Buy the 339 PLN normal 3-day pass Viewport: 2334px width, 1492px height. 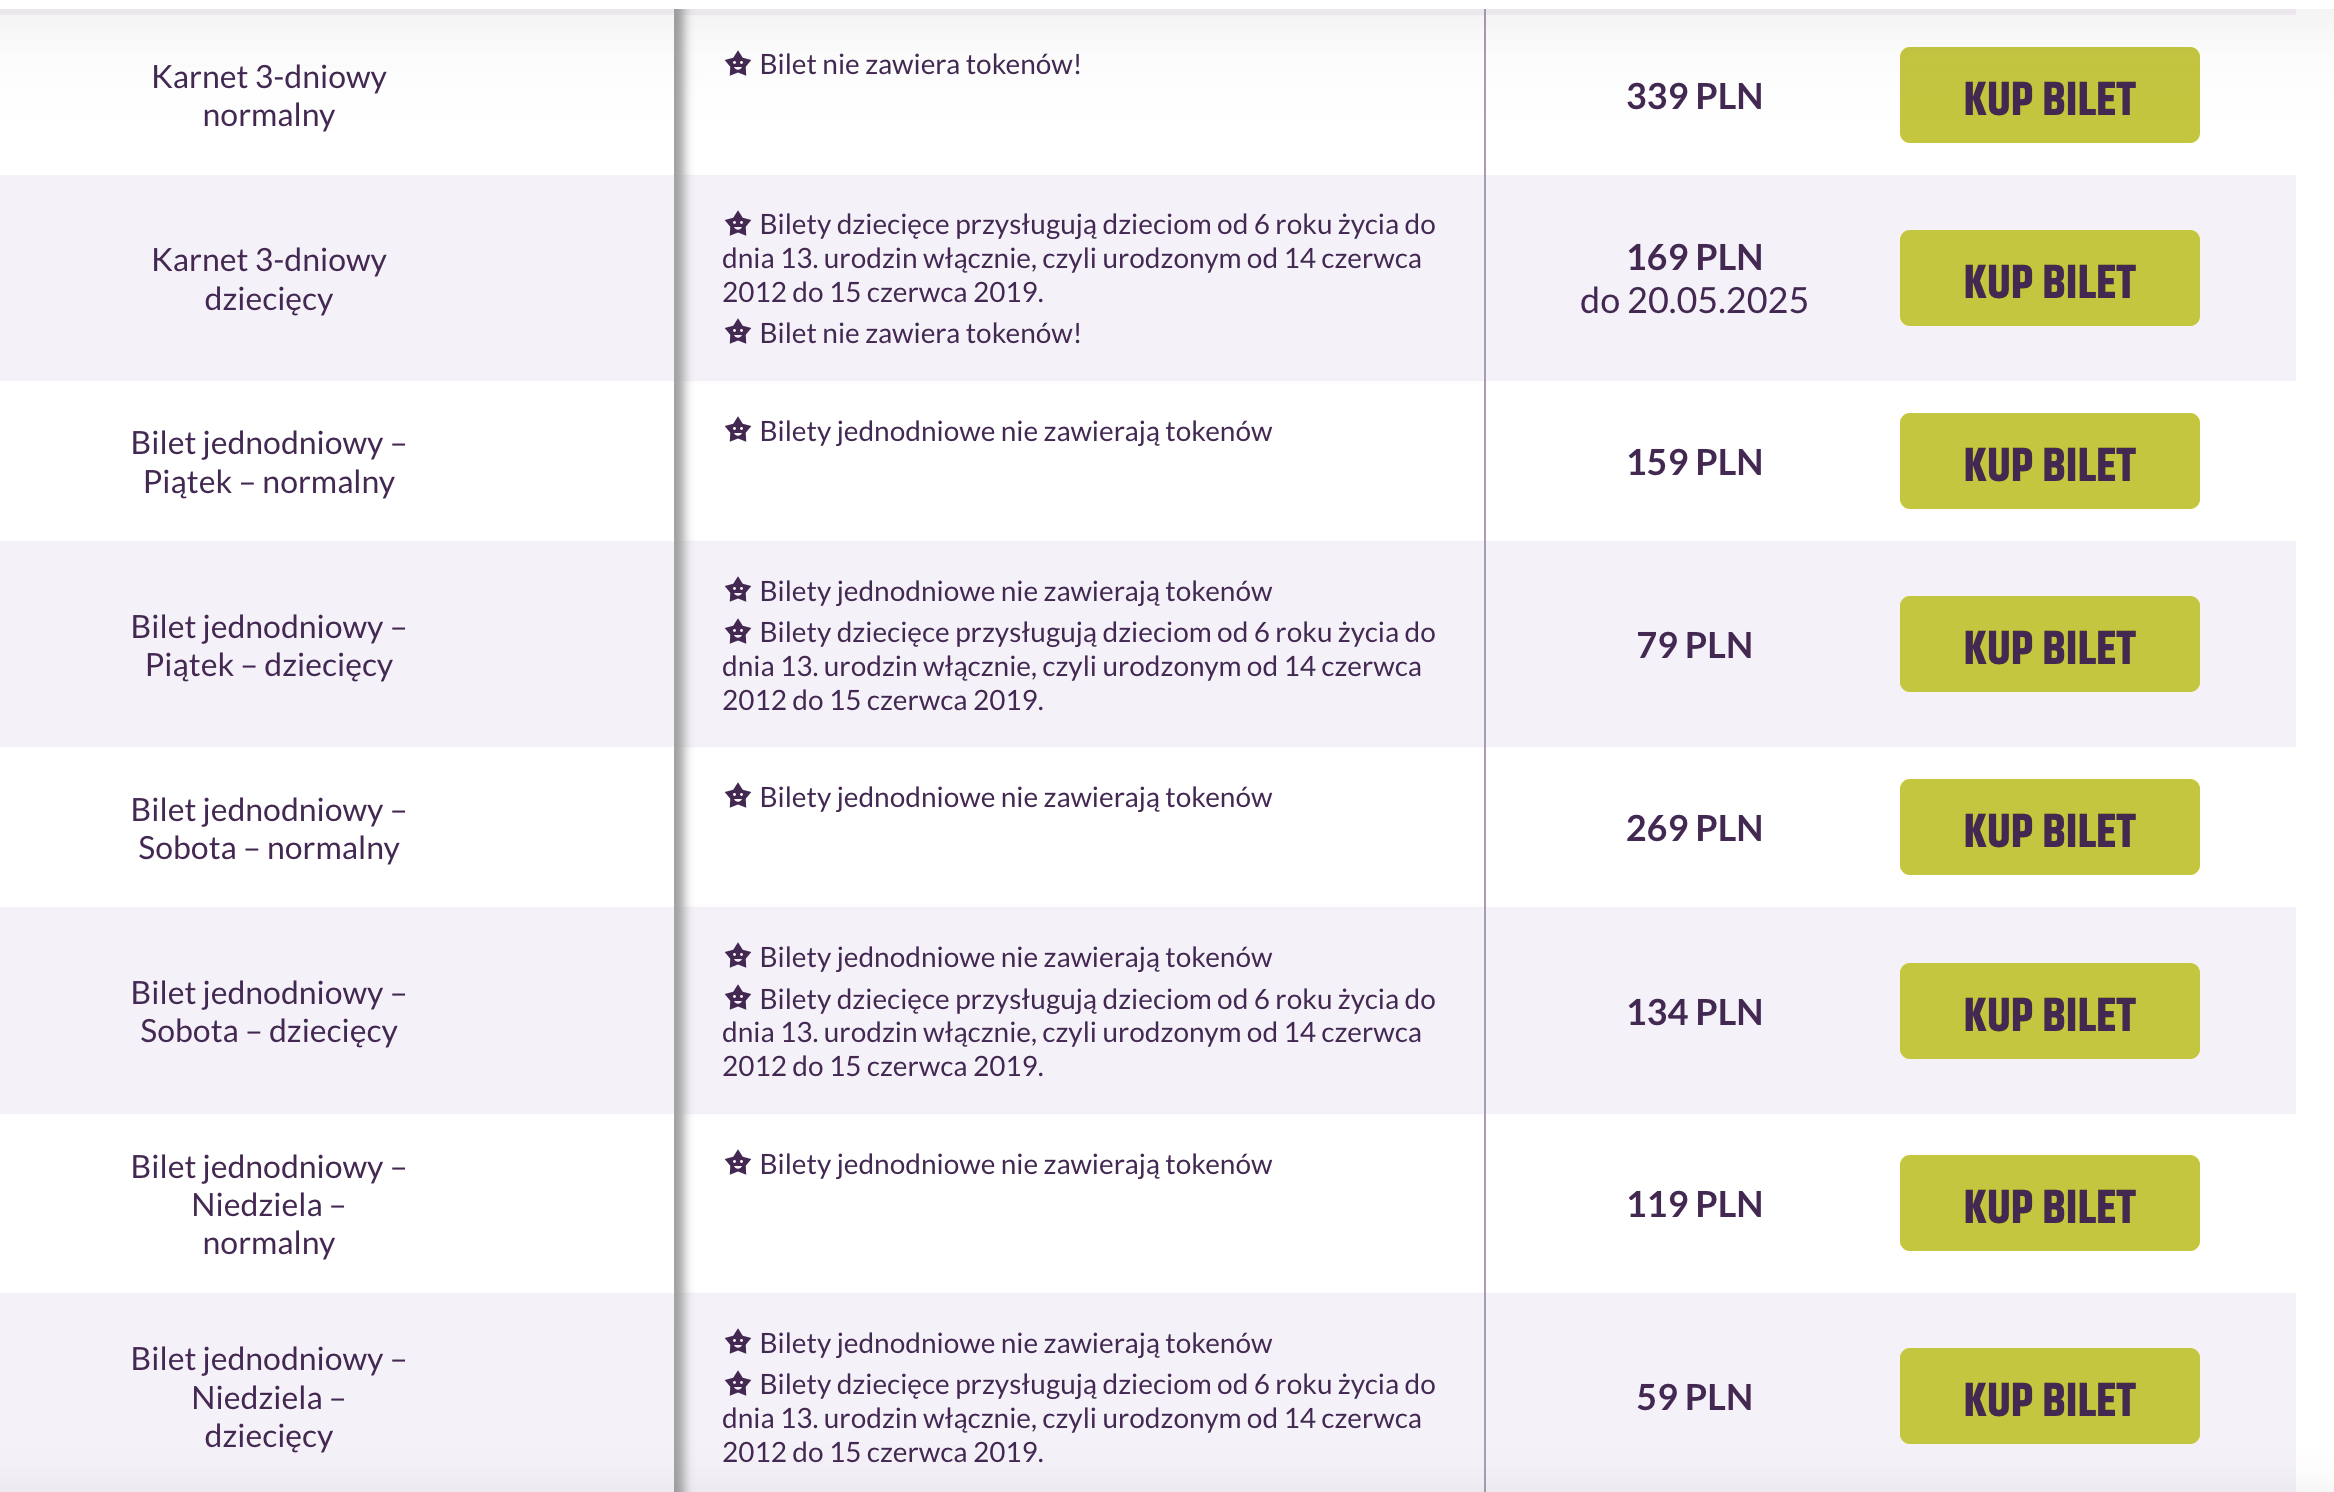2048,96
